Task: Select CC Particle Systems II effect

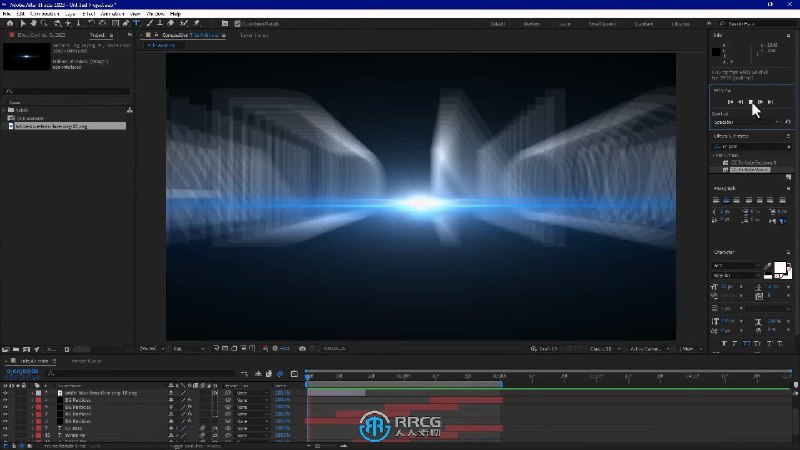Action: [754, 163]
